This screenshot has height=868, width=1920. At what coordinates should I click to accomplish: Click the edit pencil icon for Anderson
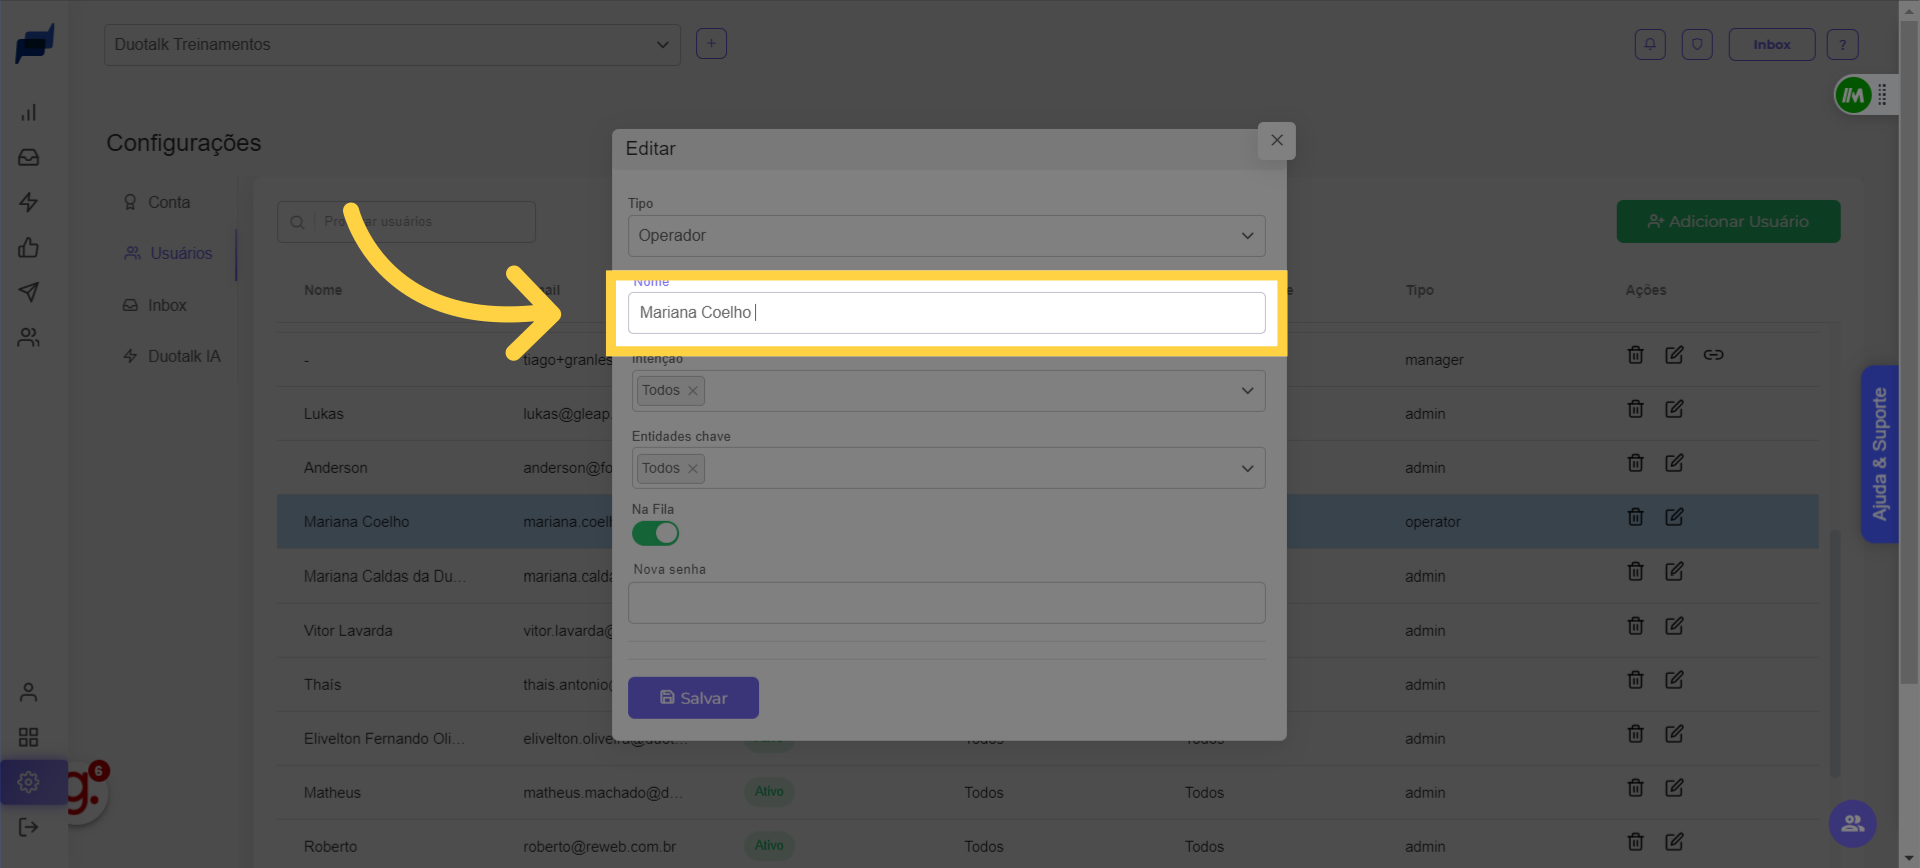pos(1674,463)
